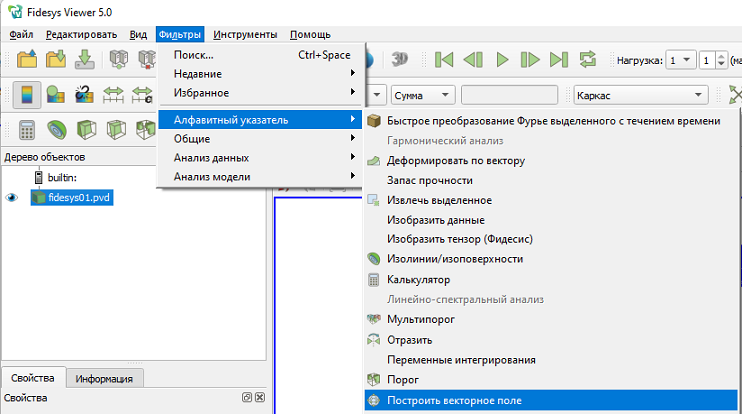This screenshot has height=414, width=742.
Task: Expand the Избранное submenu
Action: tap(261, 93)
